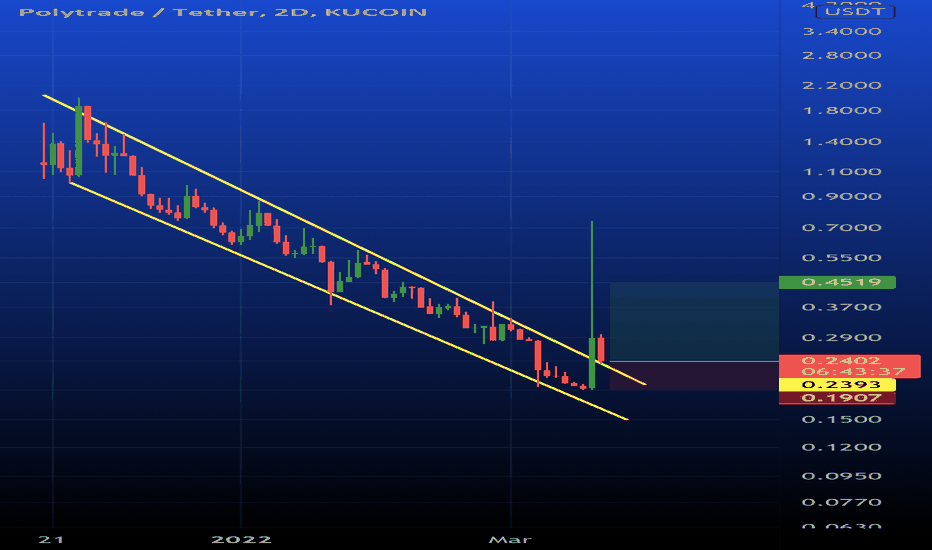Click the 1.8000 price axis value

[842, 111]
